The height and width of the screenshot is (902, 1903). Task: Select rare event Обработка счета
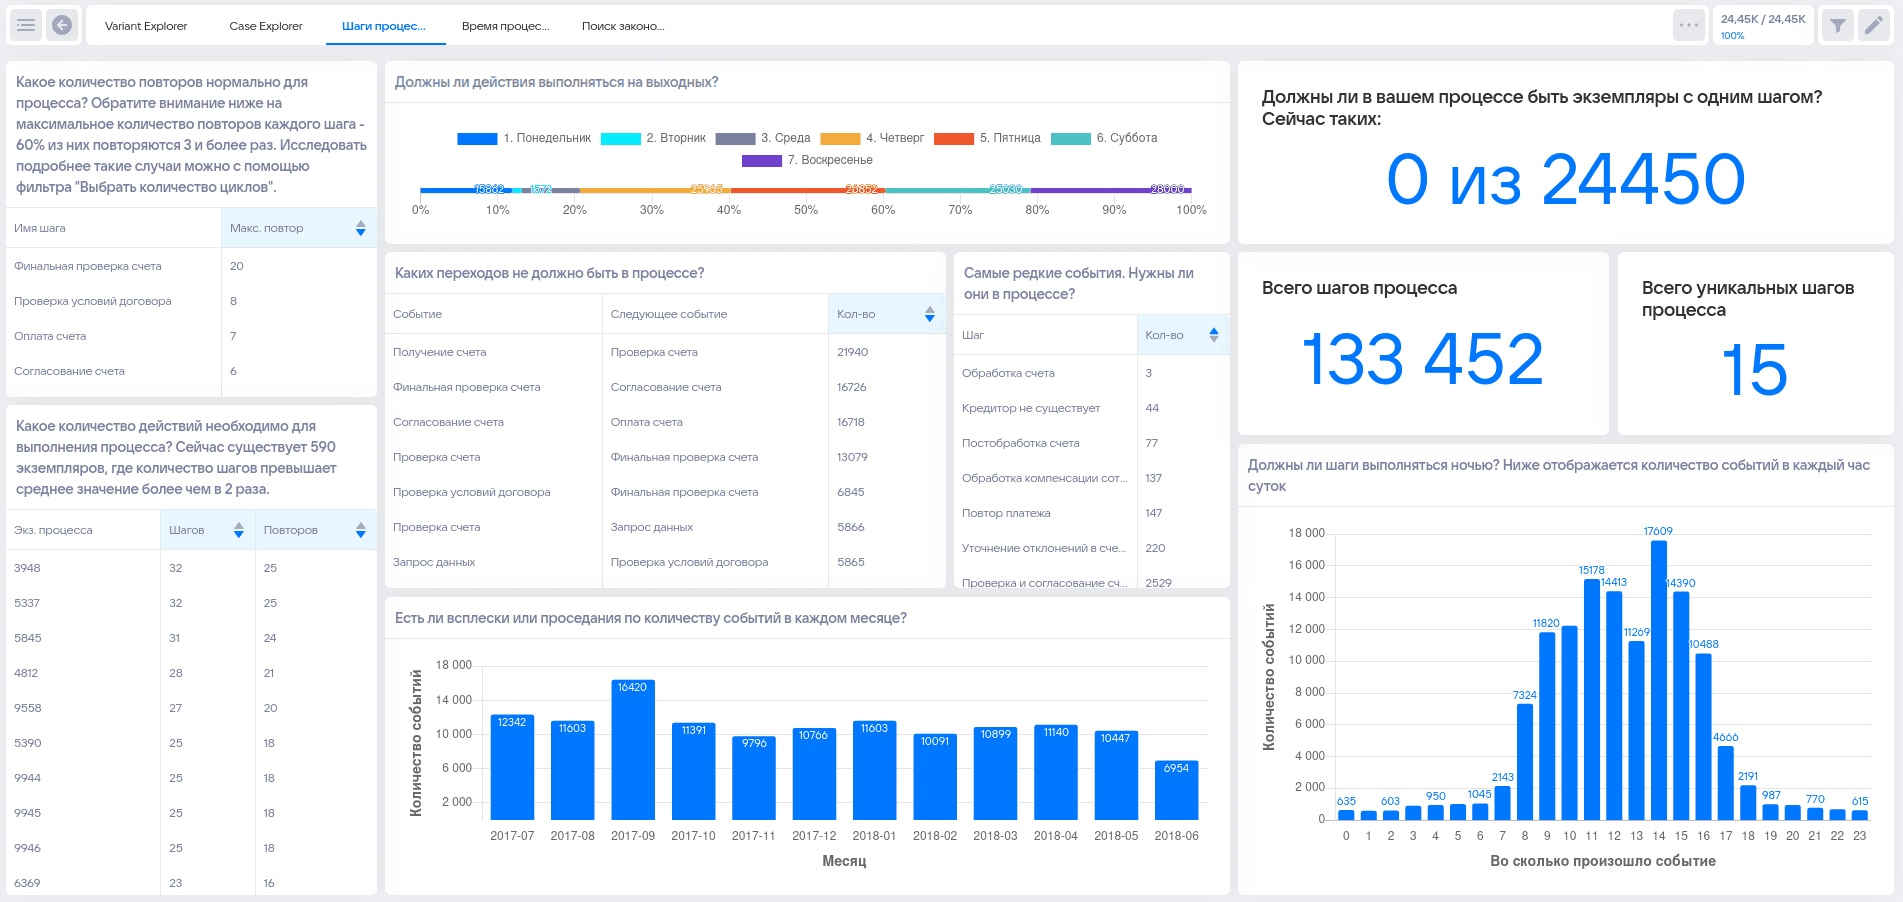1091,373
